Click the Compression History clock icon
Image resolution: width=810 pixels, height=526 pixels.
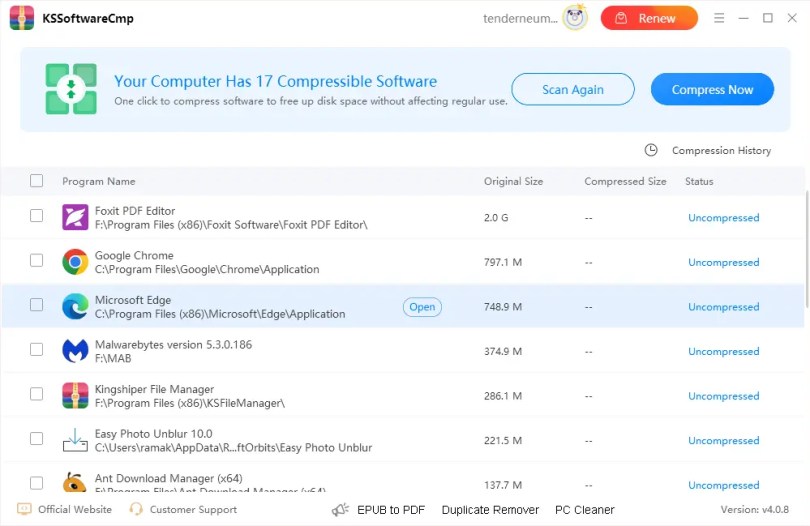(x=651, y=150)
